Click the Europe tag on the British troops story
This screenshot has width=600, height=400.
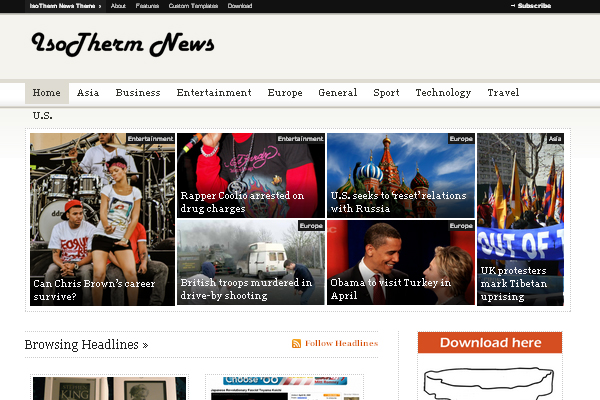[311, 226]
